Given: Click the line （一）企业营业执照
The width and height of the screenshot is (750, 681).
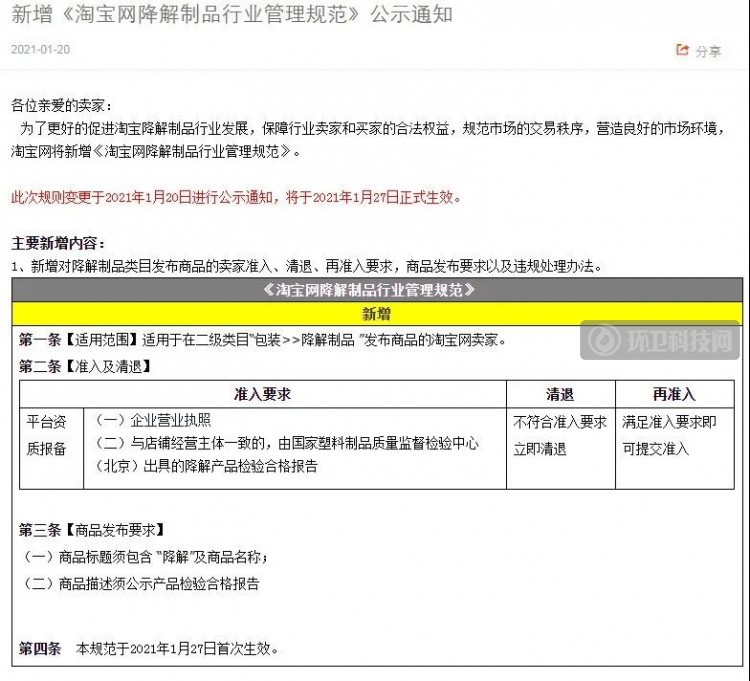Looking at the screenshot, I should [x=152, y=420].
